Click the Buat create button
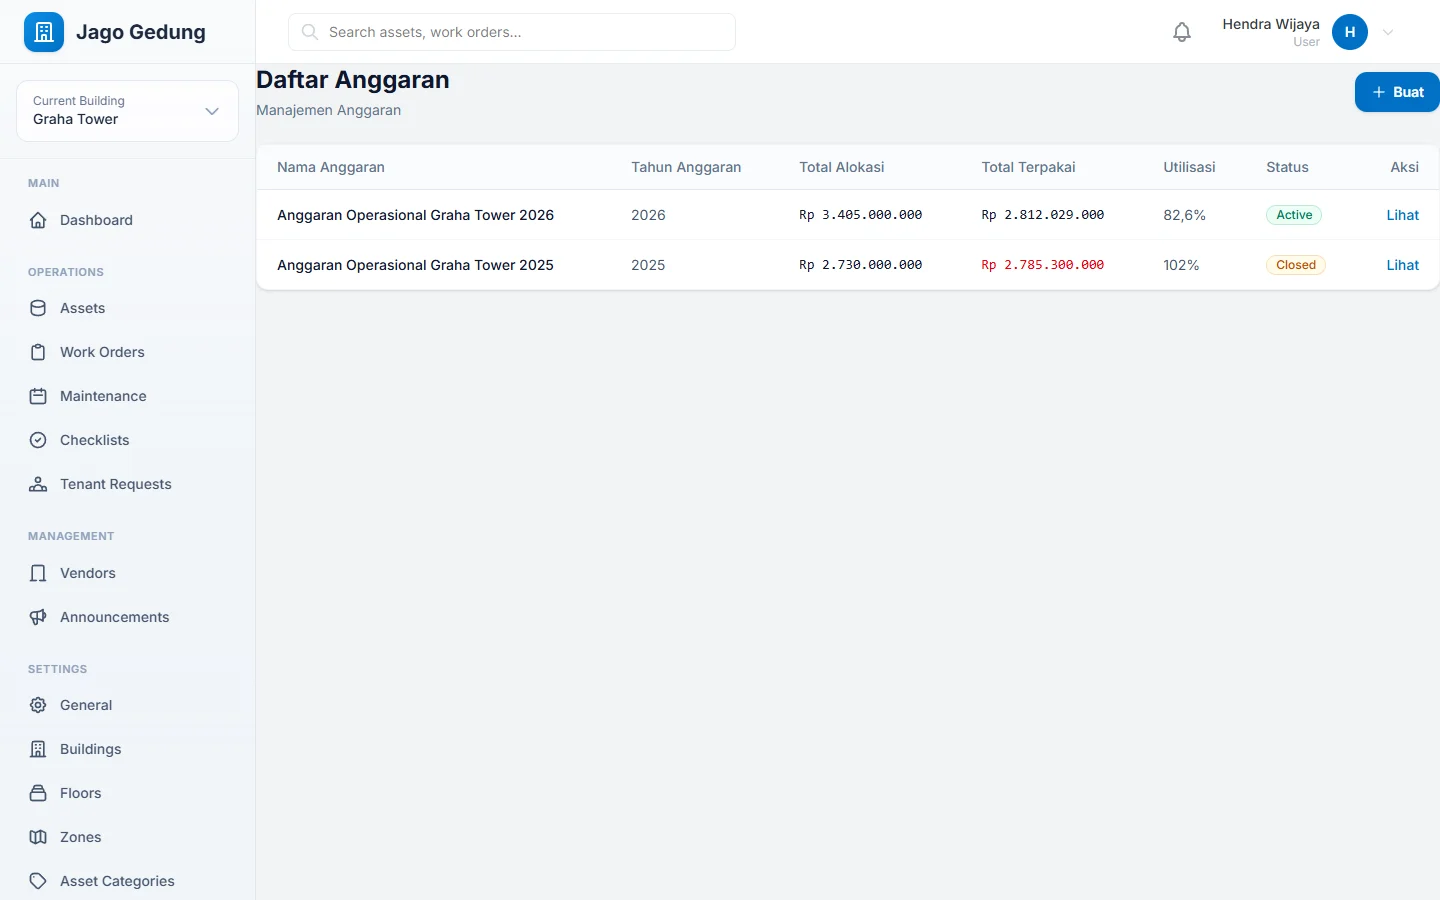This screenshot has width=1440, height=900. [1397, 92]
